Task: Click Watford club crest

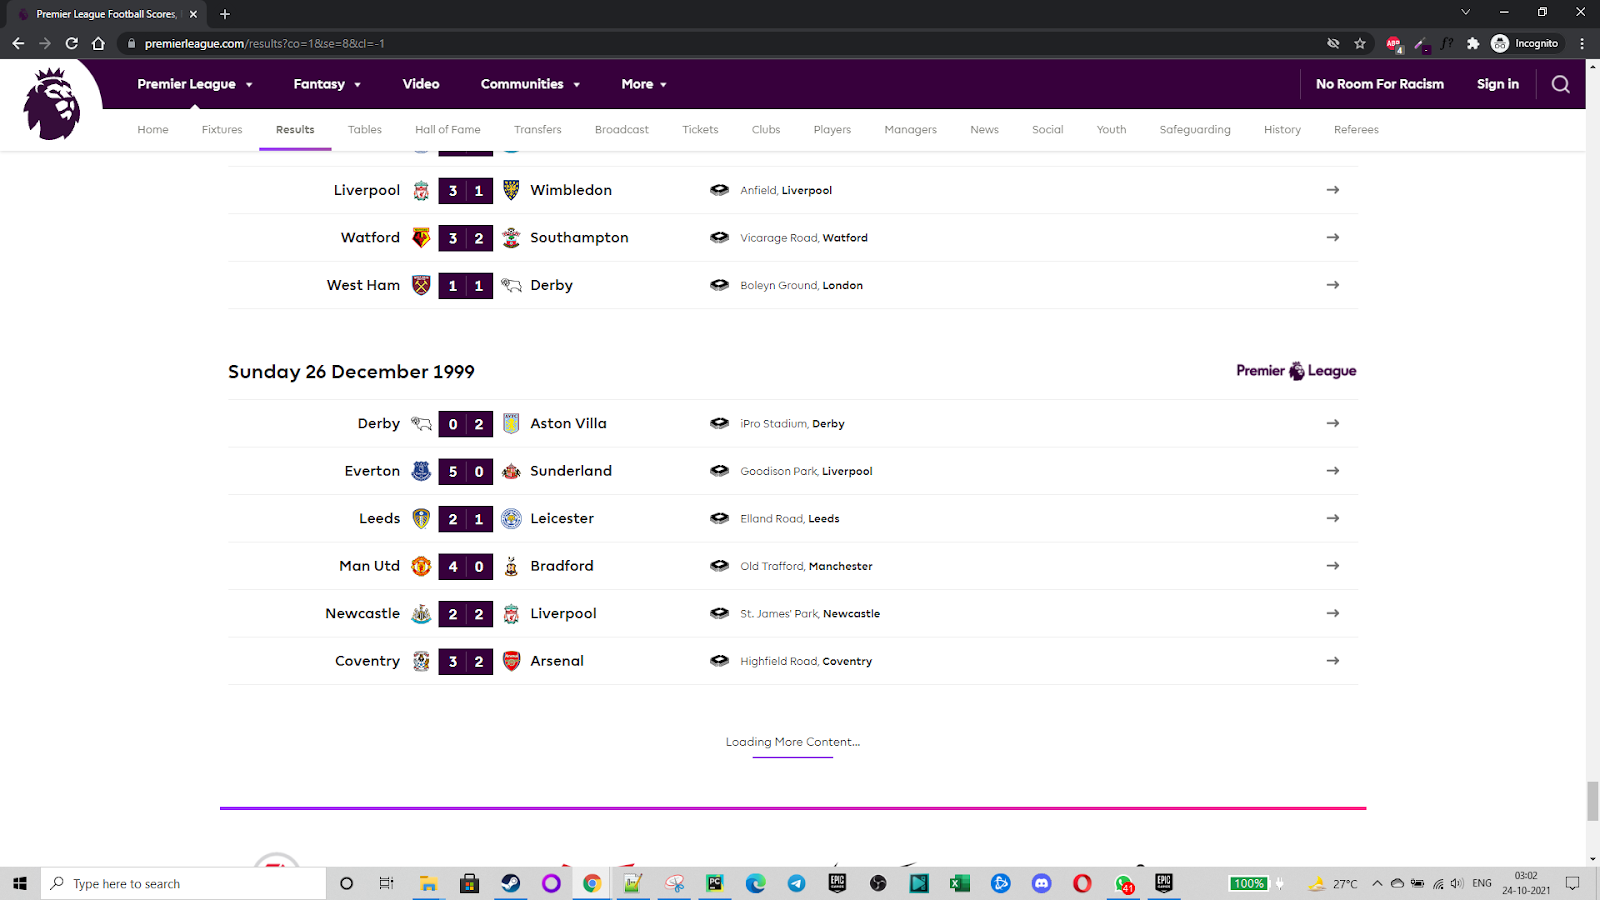Action: [421, 238]
